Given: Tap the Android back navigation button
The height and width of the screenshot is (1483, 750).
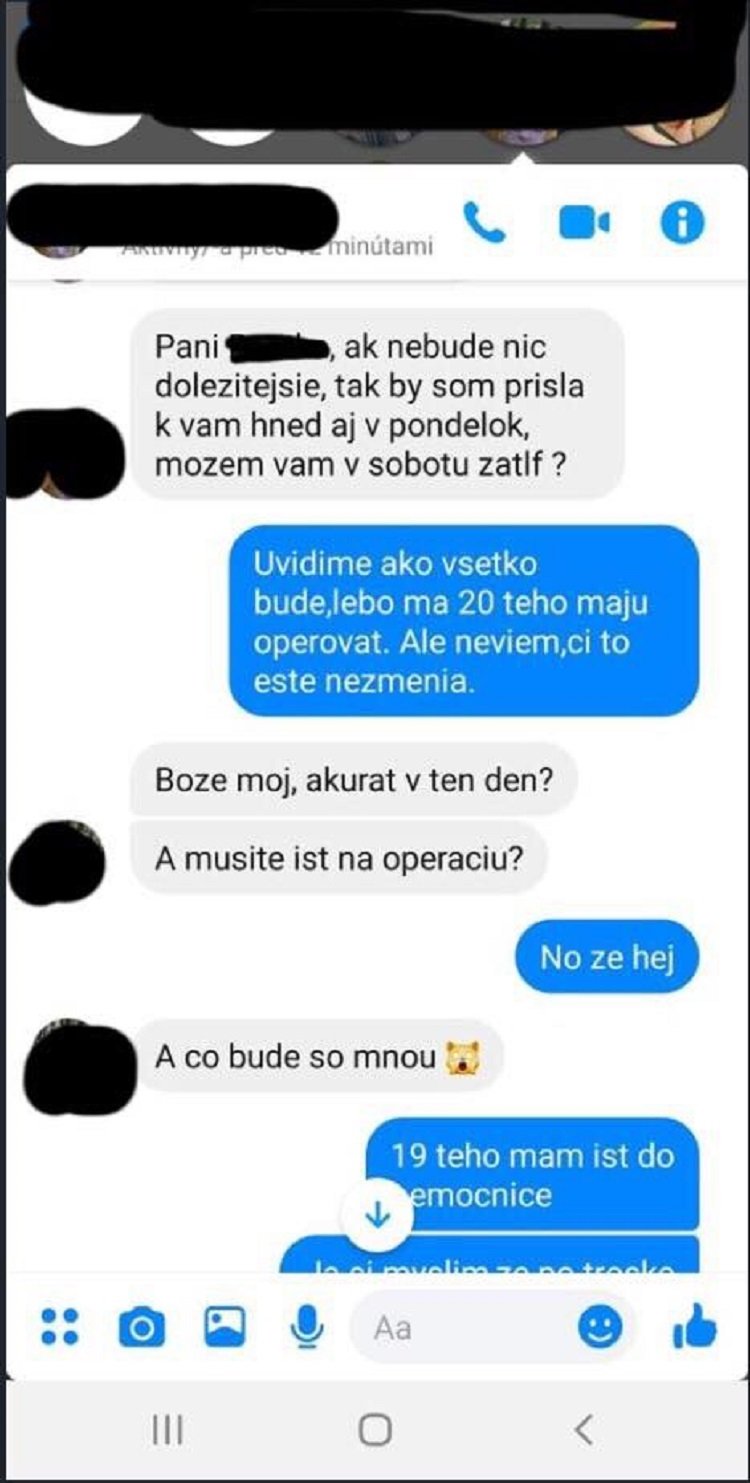Looking at the screenshot, I should coord(585,1431).
